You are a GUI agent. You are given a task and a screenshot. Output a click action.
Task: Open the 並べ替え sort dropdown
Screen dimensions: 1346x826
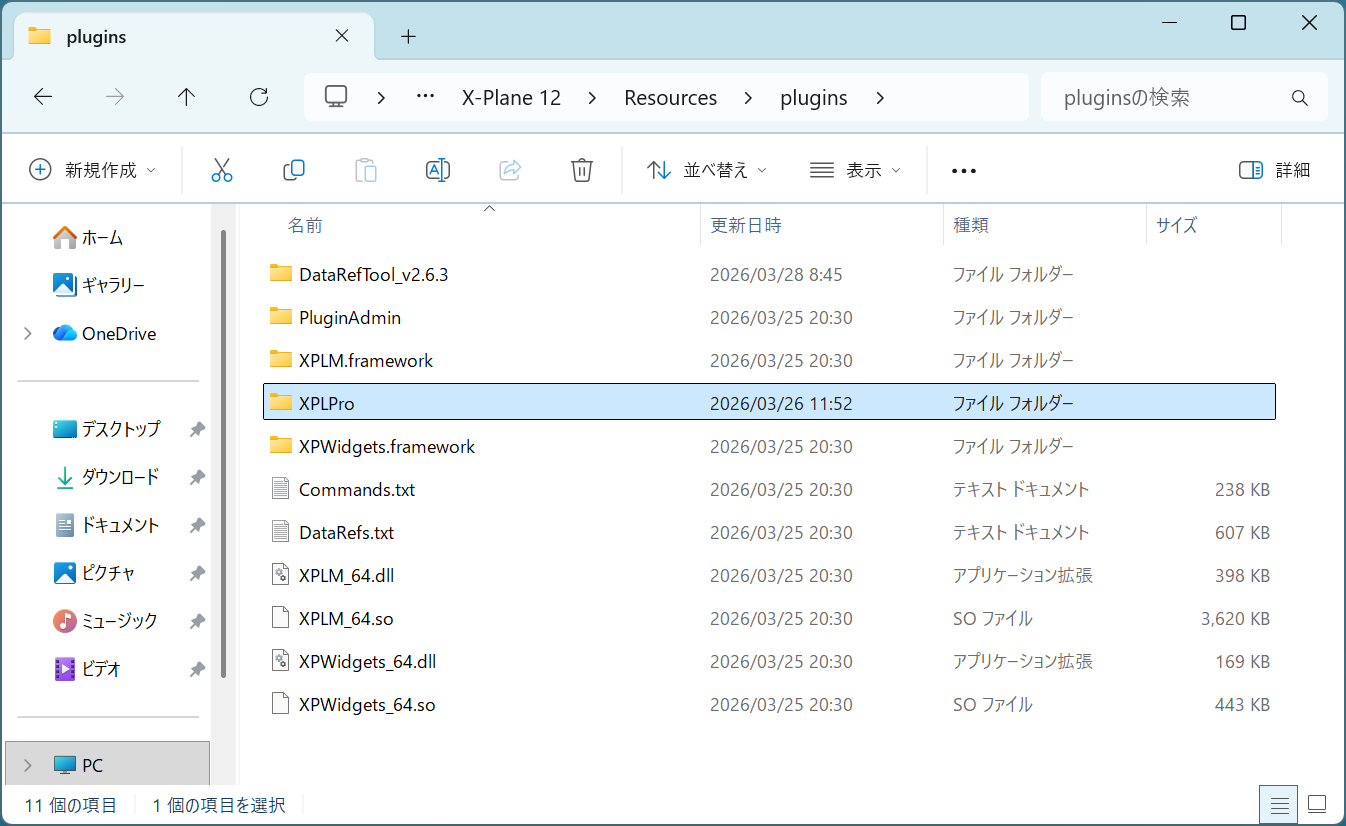707,170
